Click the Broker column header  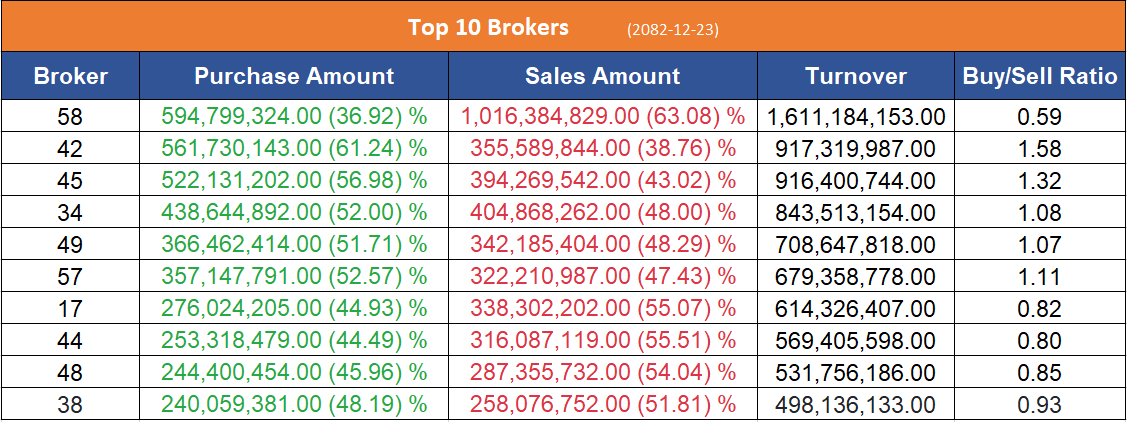click(70, 76)
